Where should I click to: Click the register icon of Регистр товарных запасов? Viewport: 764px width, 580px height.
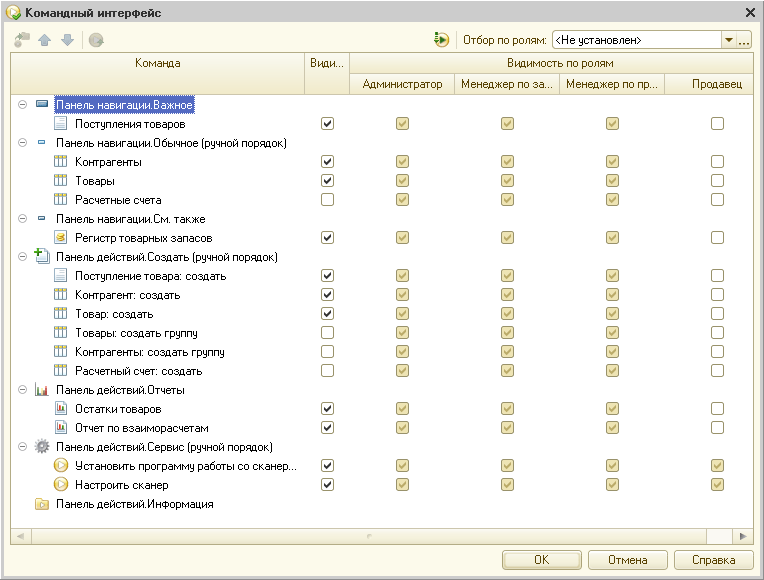(x=60, y=237)
